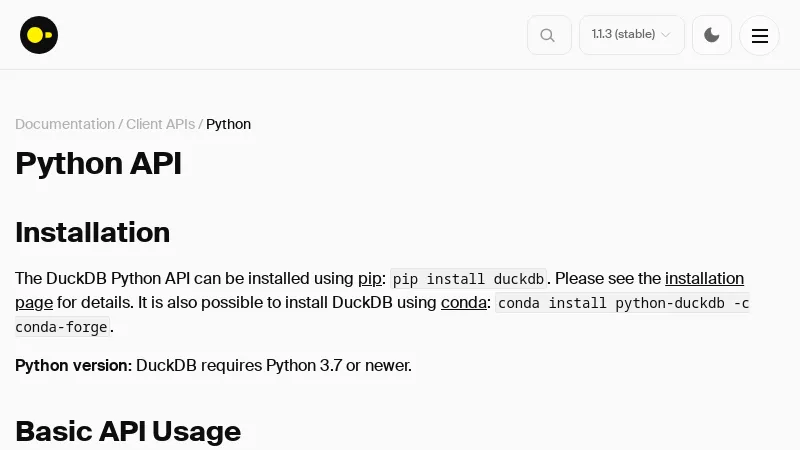800x450 pixels.
Task: Open the installation page link
Action: click(704, 278)
